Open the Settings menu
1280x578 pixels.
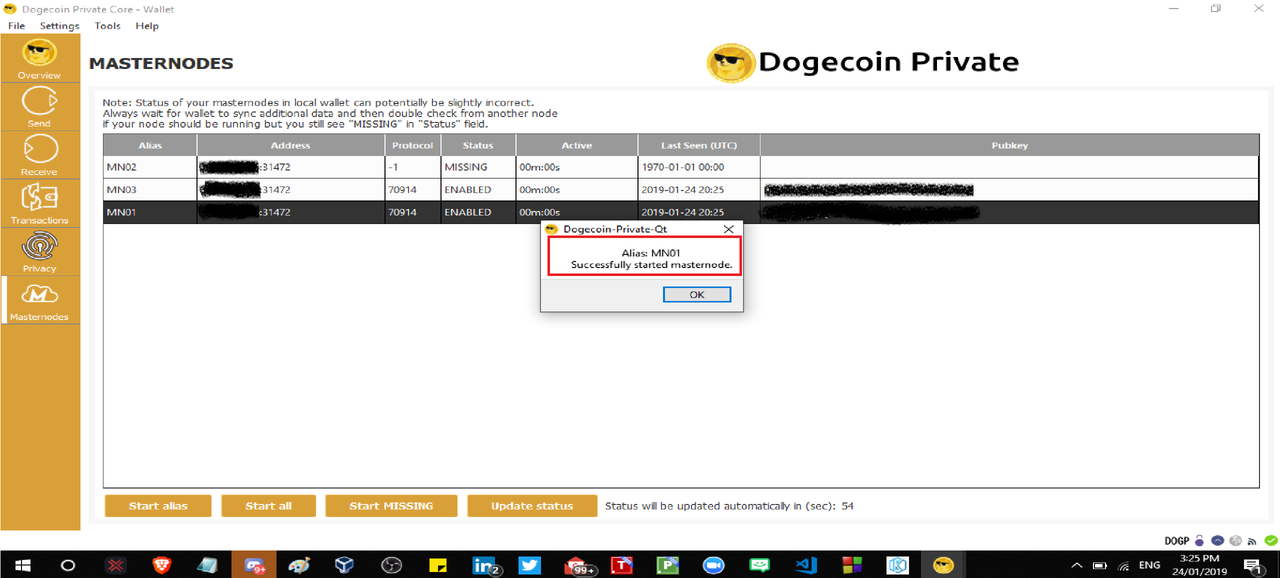coord(60,26)
